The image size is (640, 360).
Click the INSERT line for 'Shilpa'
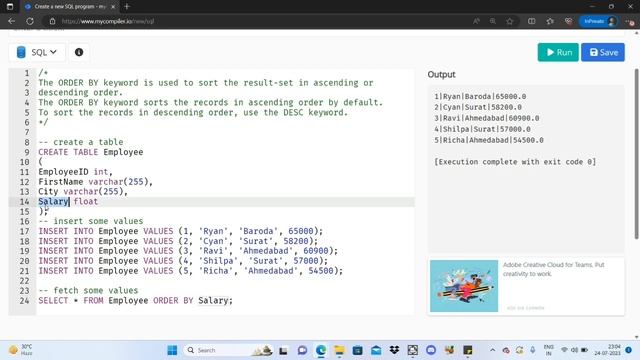click(183, 260)
